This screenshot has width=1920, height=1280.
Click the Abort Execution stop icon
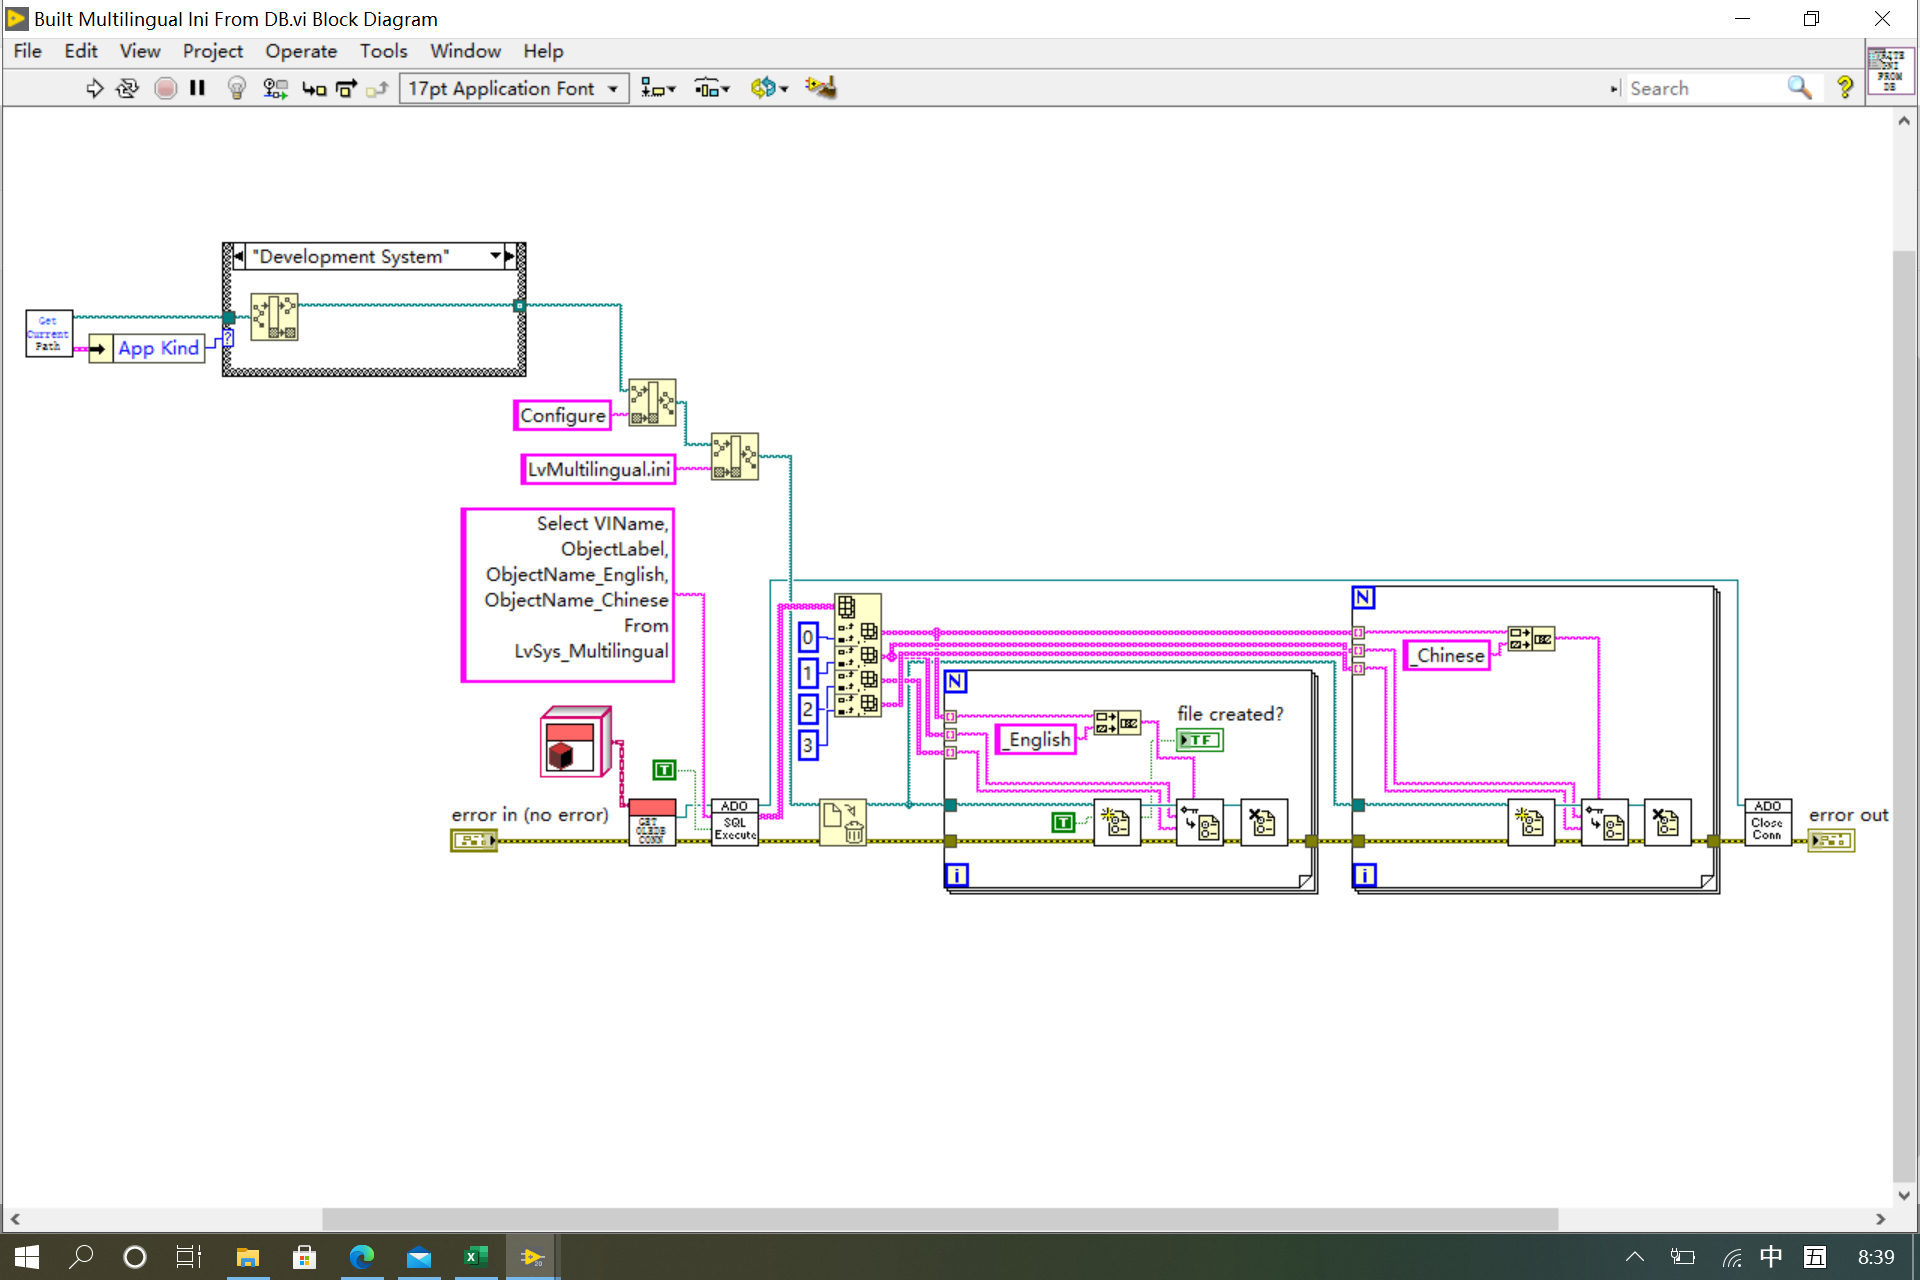pyautogui.click(x=166, y=88)
